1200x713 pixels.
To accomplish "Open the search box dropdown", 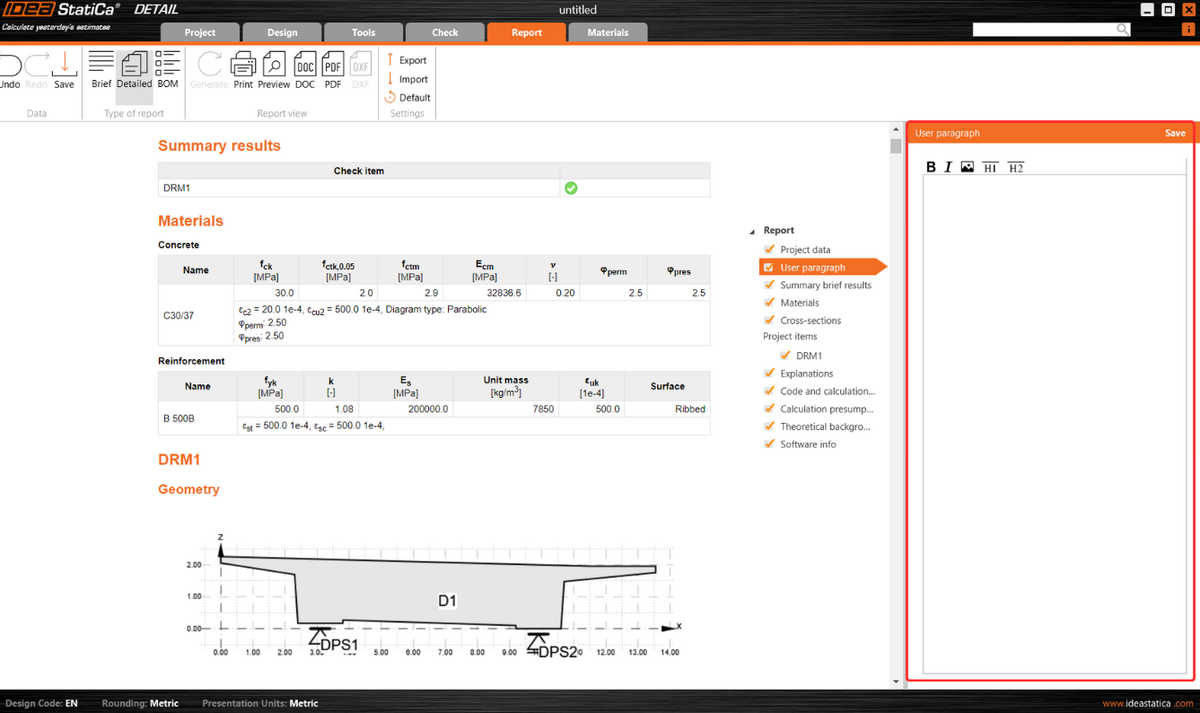I will tap(1124, 29).
